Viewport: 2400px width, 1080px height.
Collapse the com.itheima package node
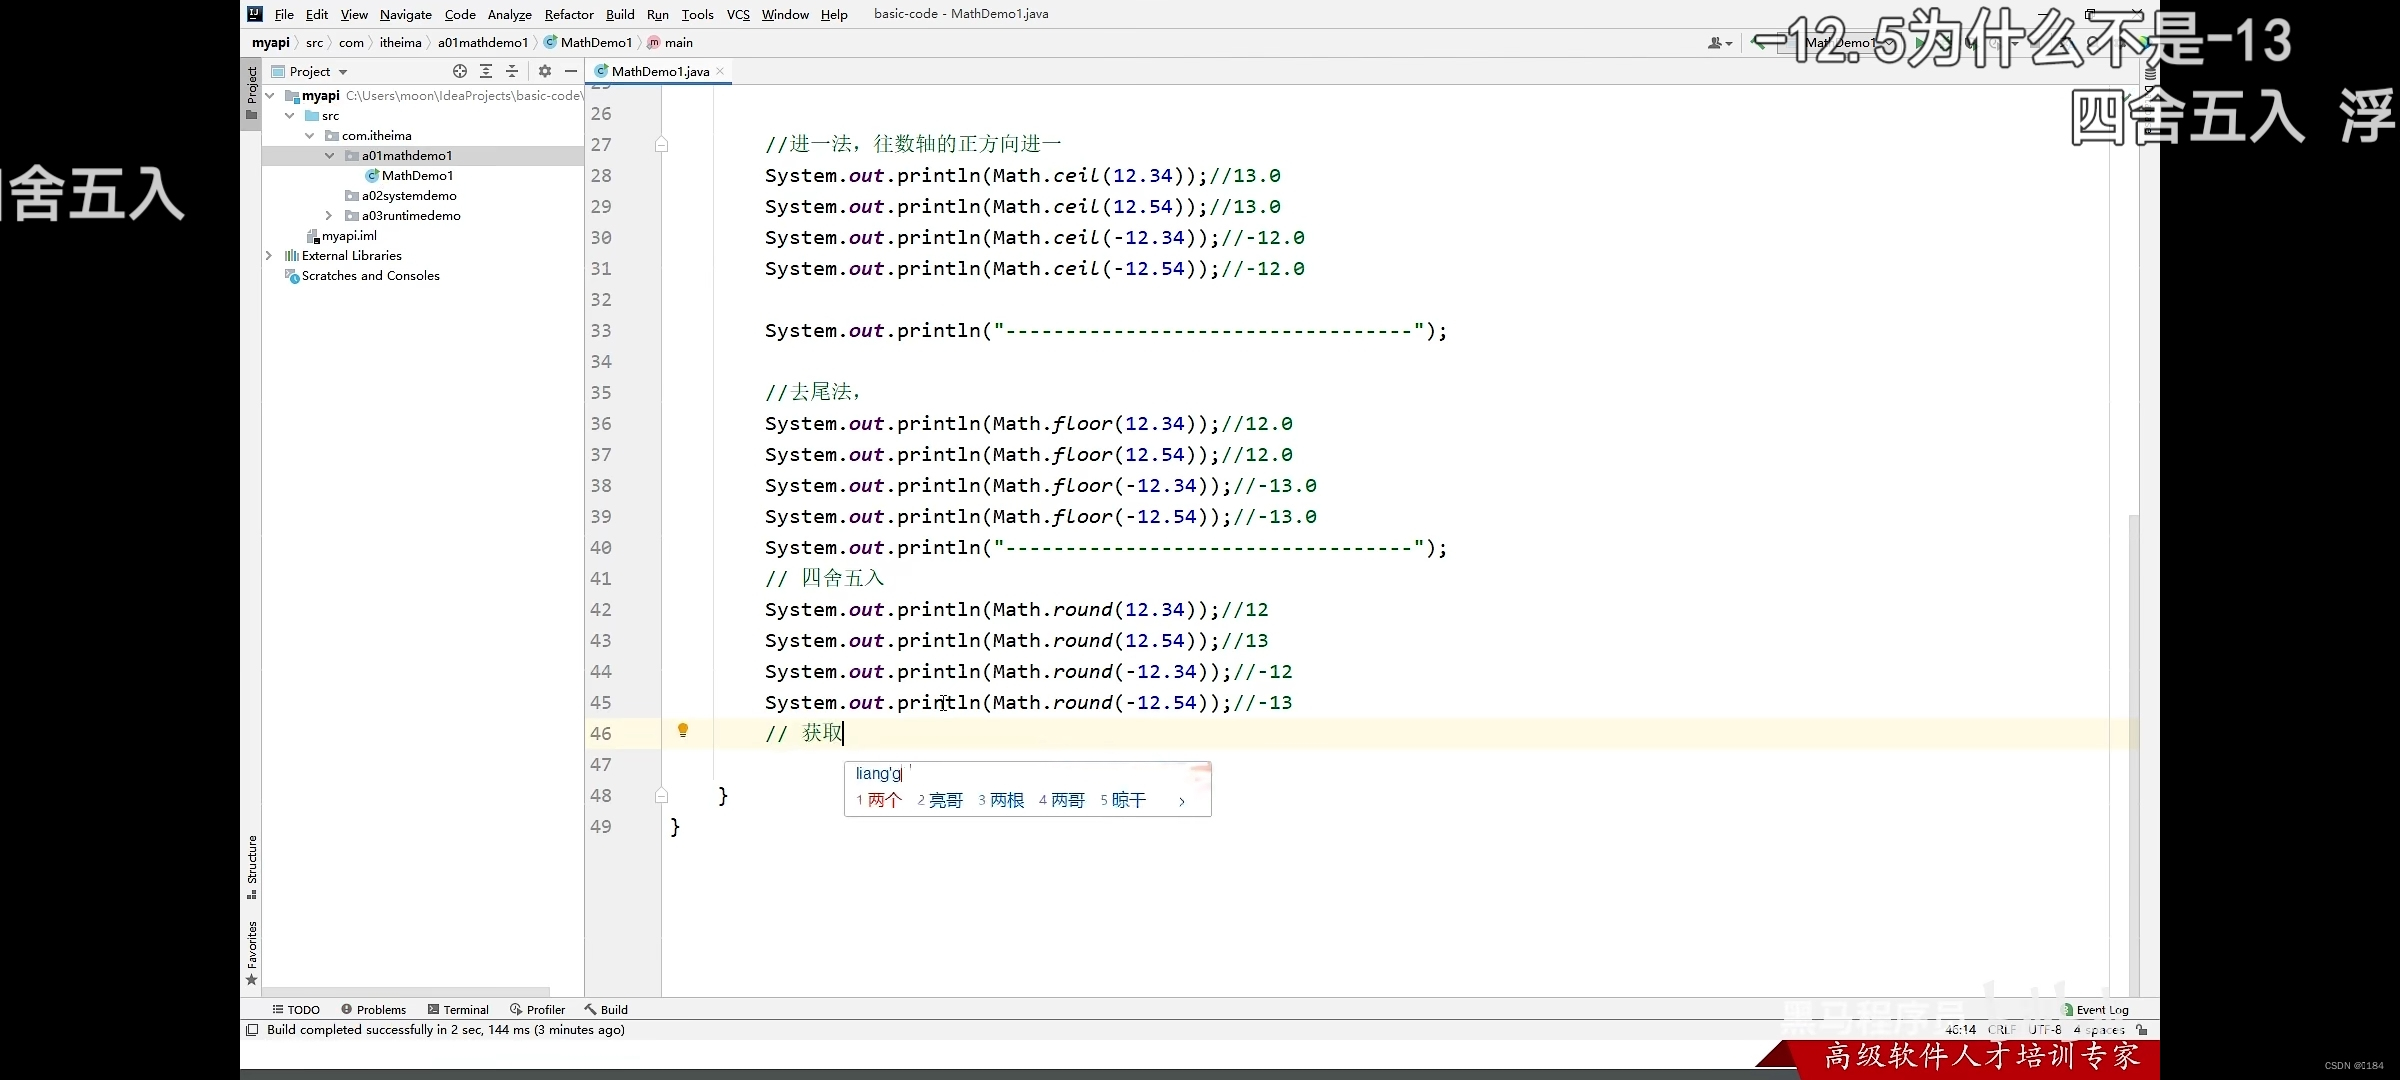pos(310,135)
